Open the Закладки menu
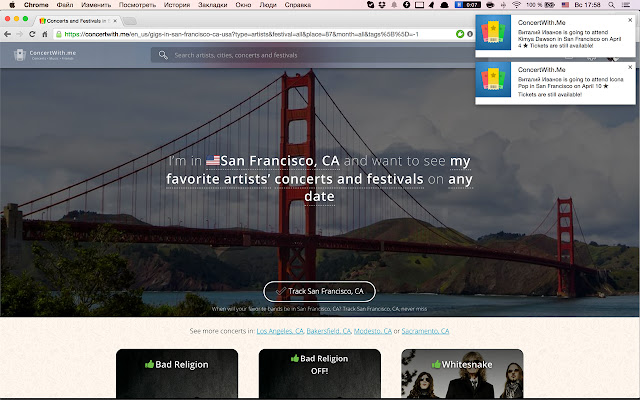 pyautogui.click(x=213, y=5)
